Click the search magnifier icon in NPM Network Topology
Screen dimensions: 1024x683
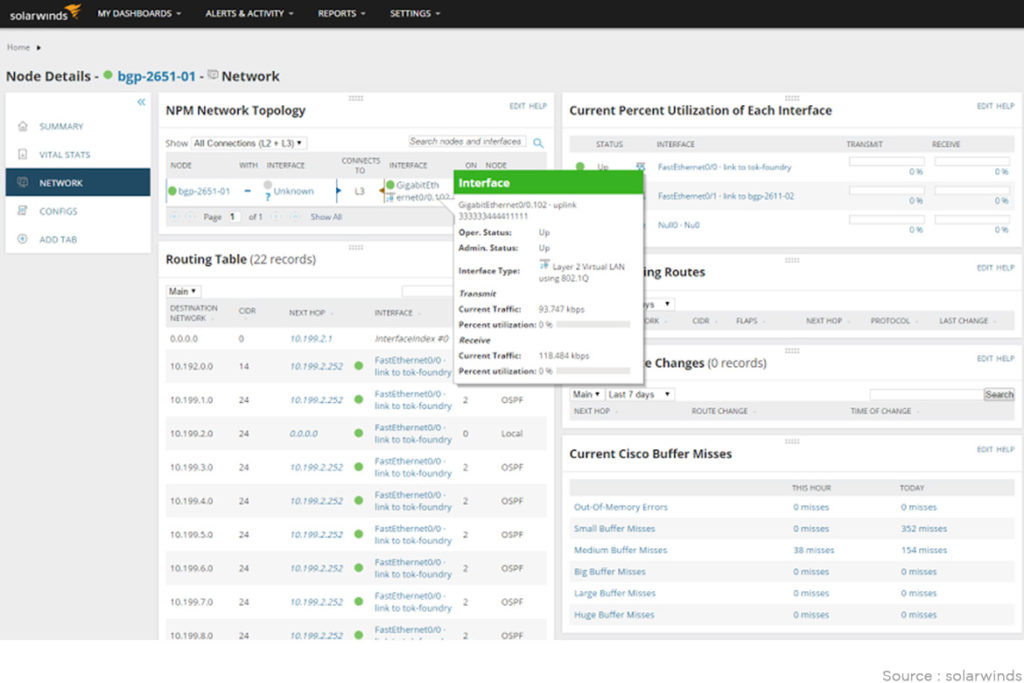[x=538, y=142]
